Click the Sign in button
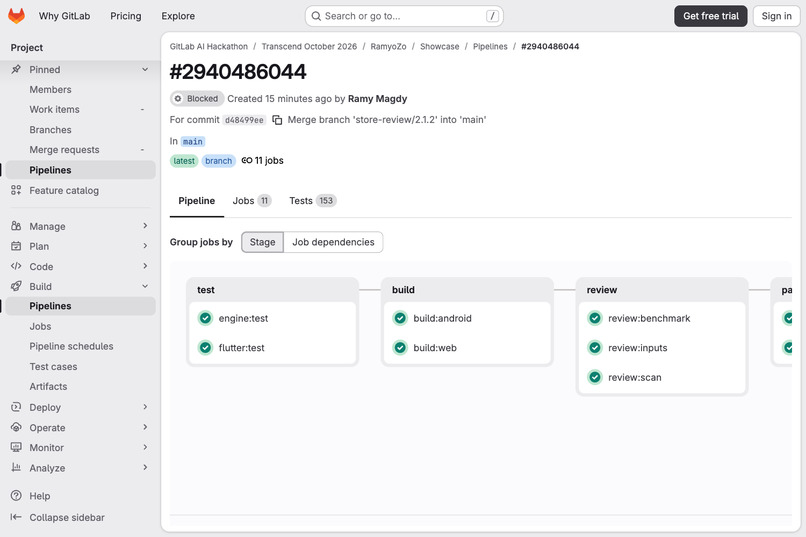Image resolution: width=806 pixels, height=537 pixels. click(x=776, y=16)
